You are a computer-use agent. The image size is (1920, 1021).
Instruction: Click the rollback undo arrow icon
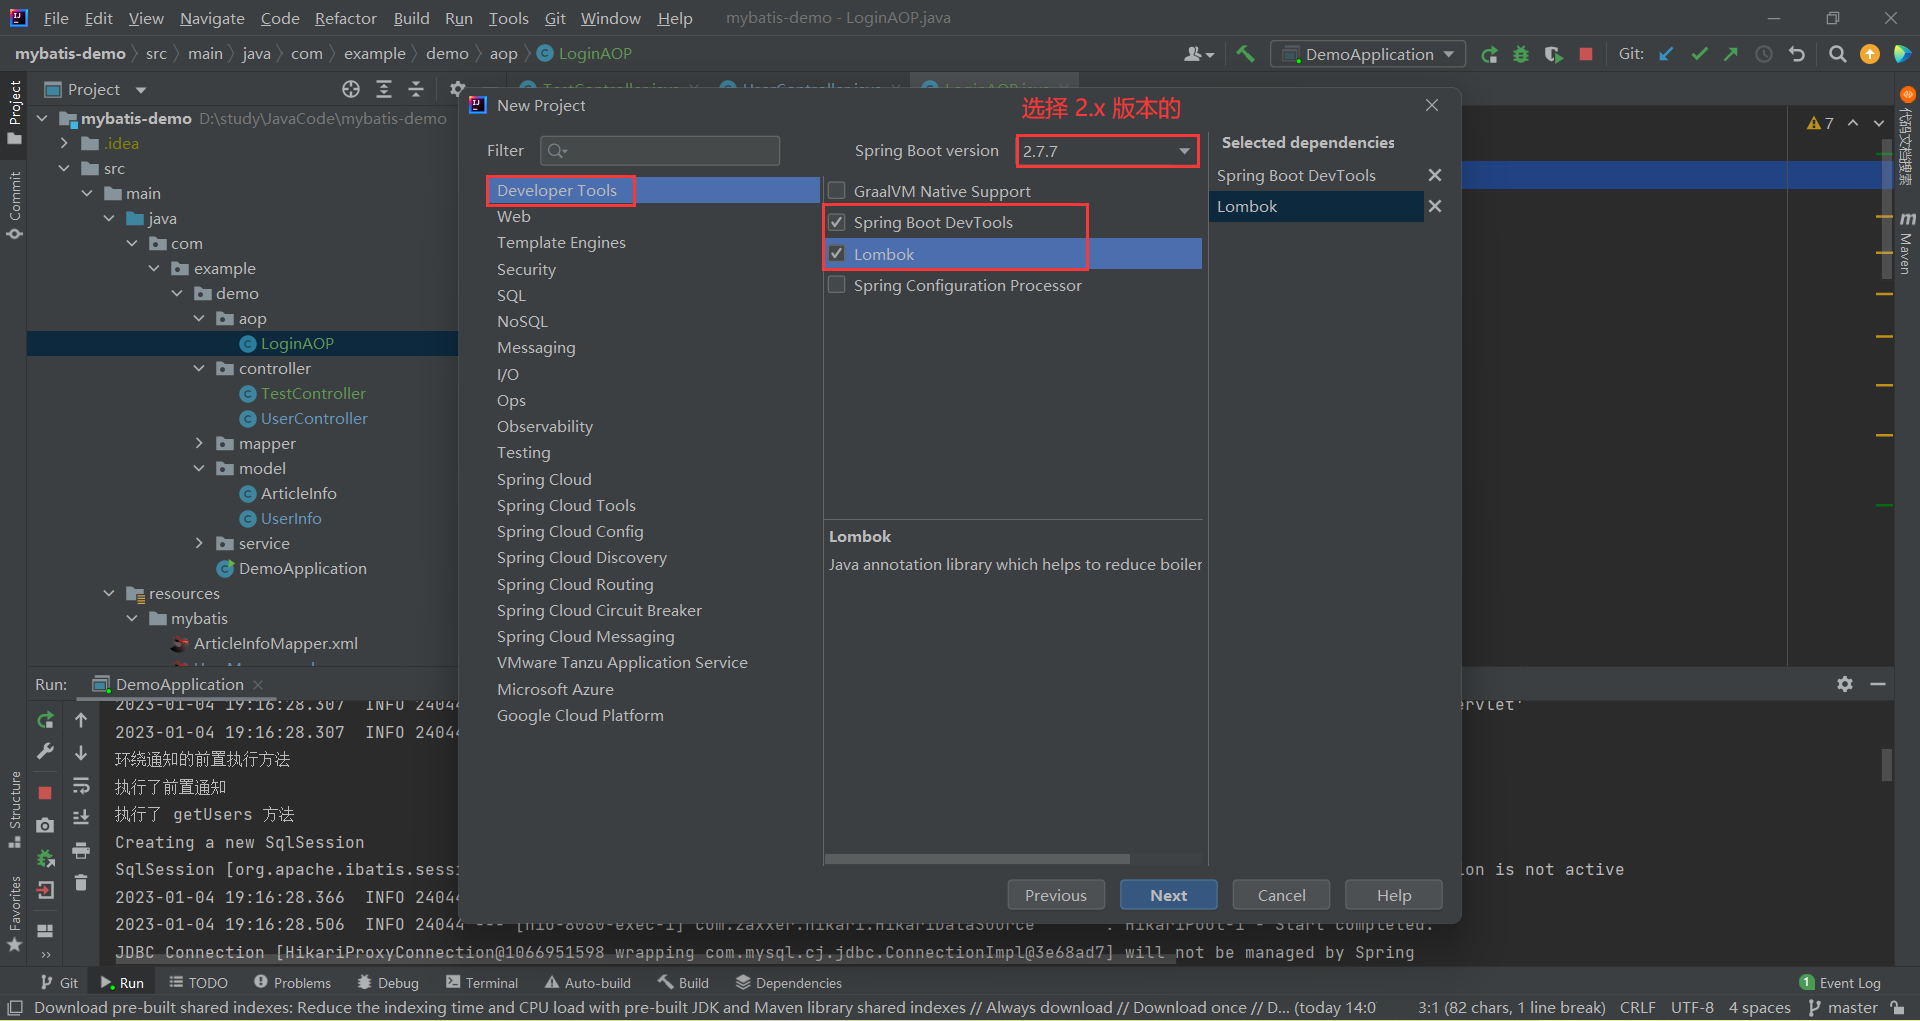pyautogui.click(x=1797, y=54)
